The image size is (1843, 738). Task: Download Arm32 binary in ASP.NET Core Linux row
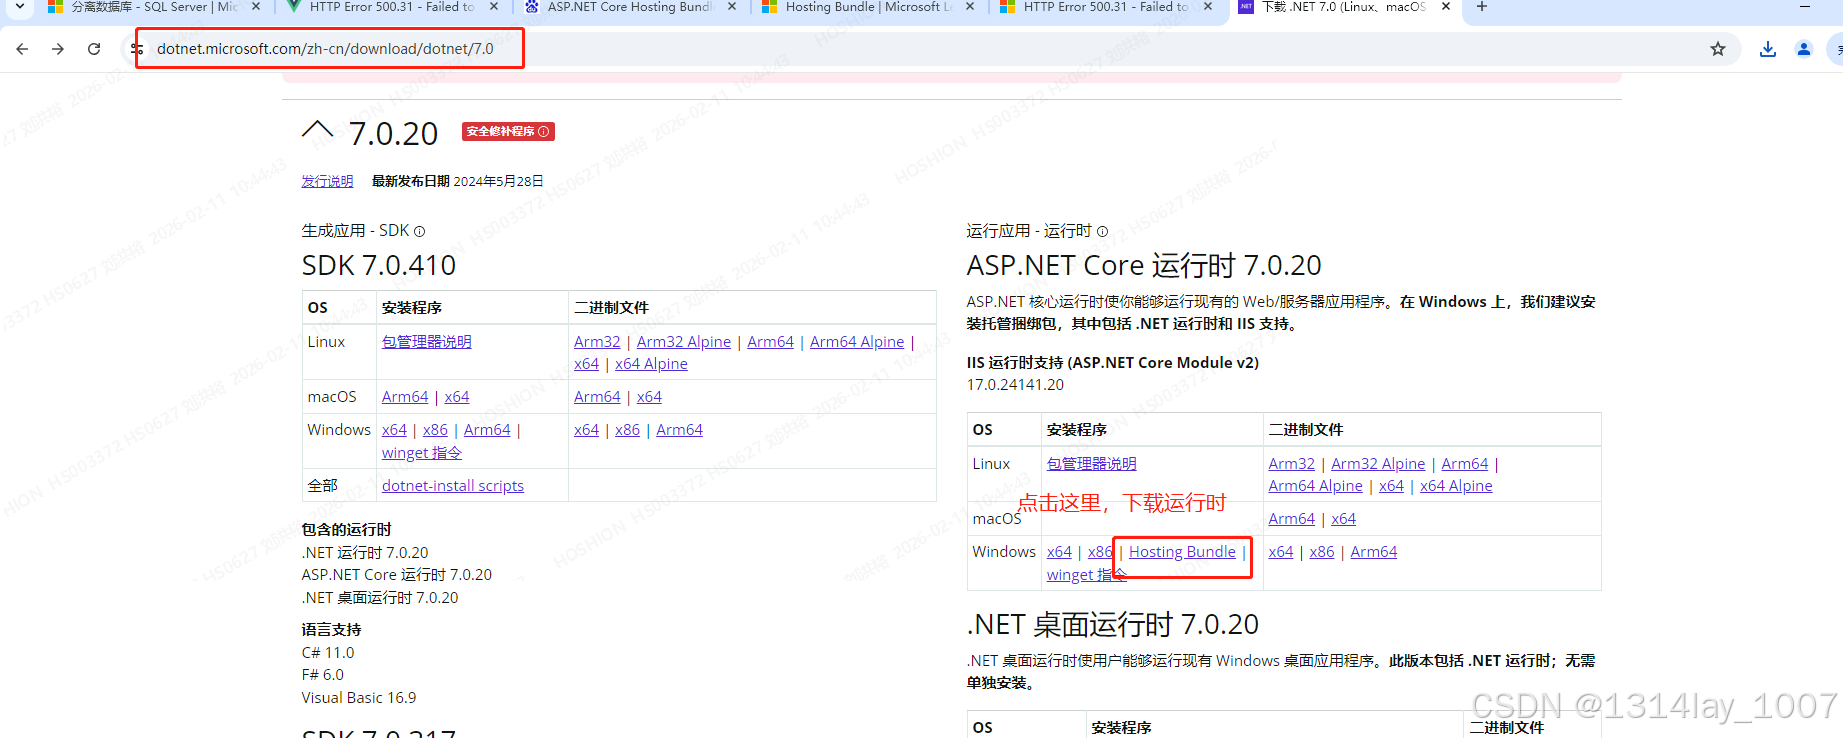click(x=1292, y=464)
